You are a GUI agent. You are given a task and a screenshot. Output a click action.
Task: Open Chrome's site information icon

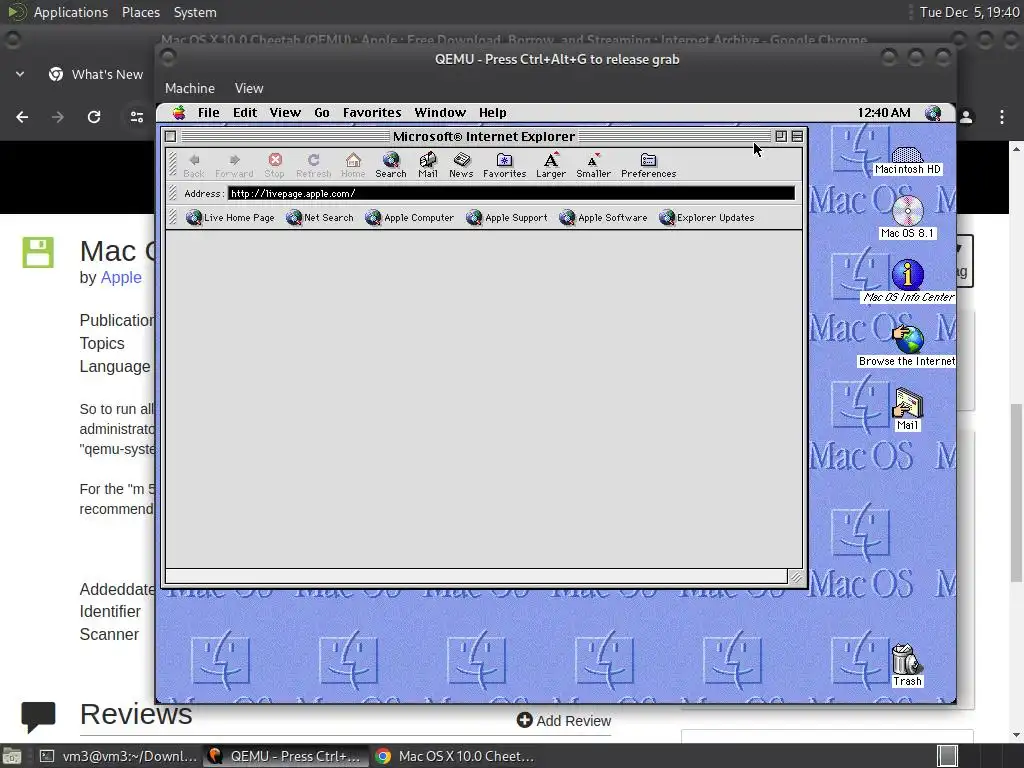(136, 117)
